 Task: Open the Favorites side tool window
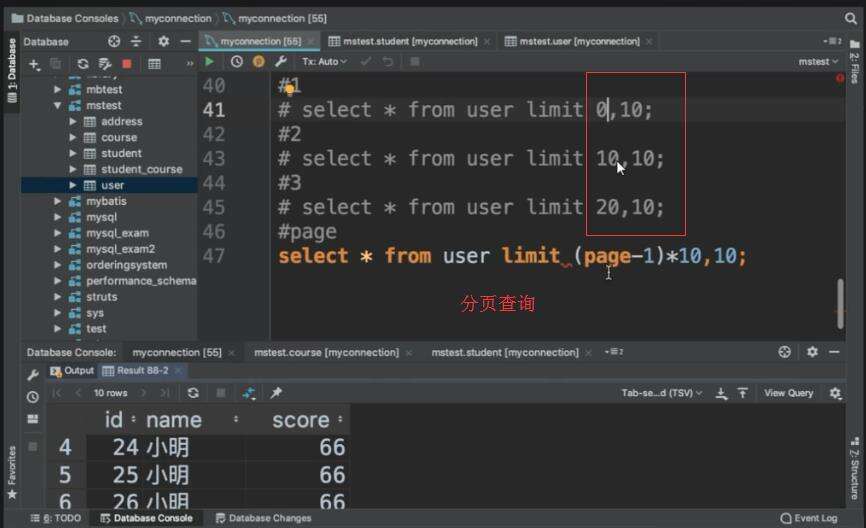pyautogui.click(x=12, y=472)
